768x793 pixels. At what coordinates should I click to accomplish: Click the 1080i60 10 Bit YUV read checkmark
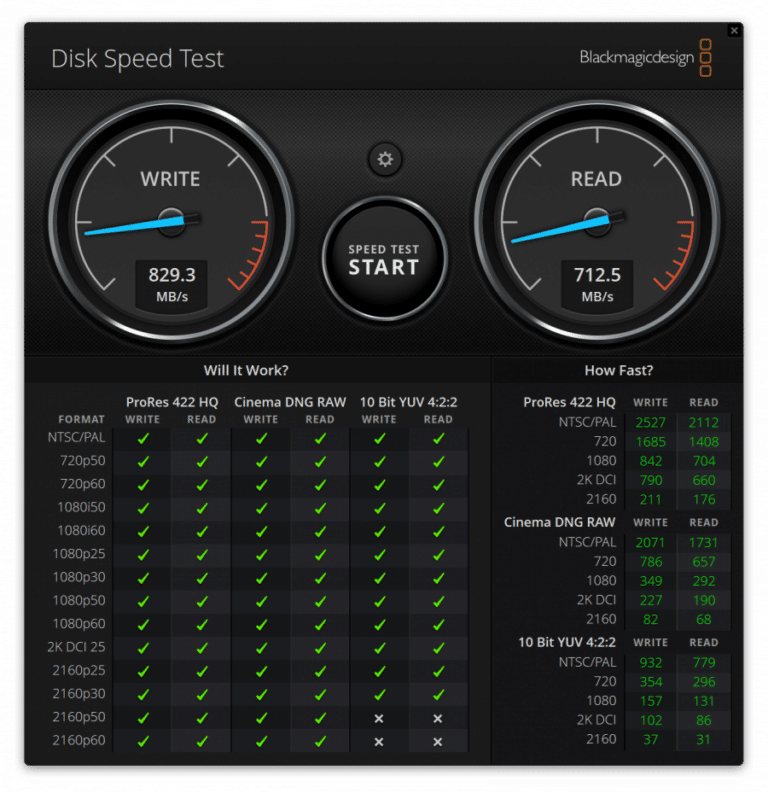[438, 532]
